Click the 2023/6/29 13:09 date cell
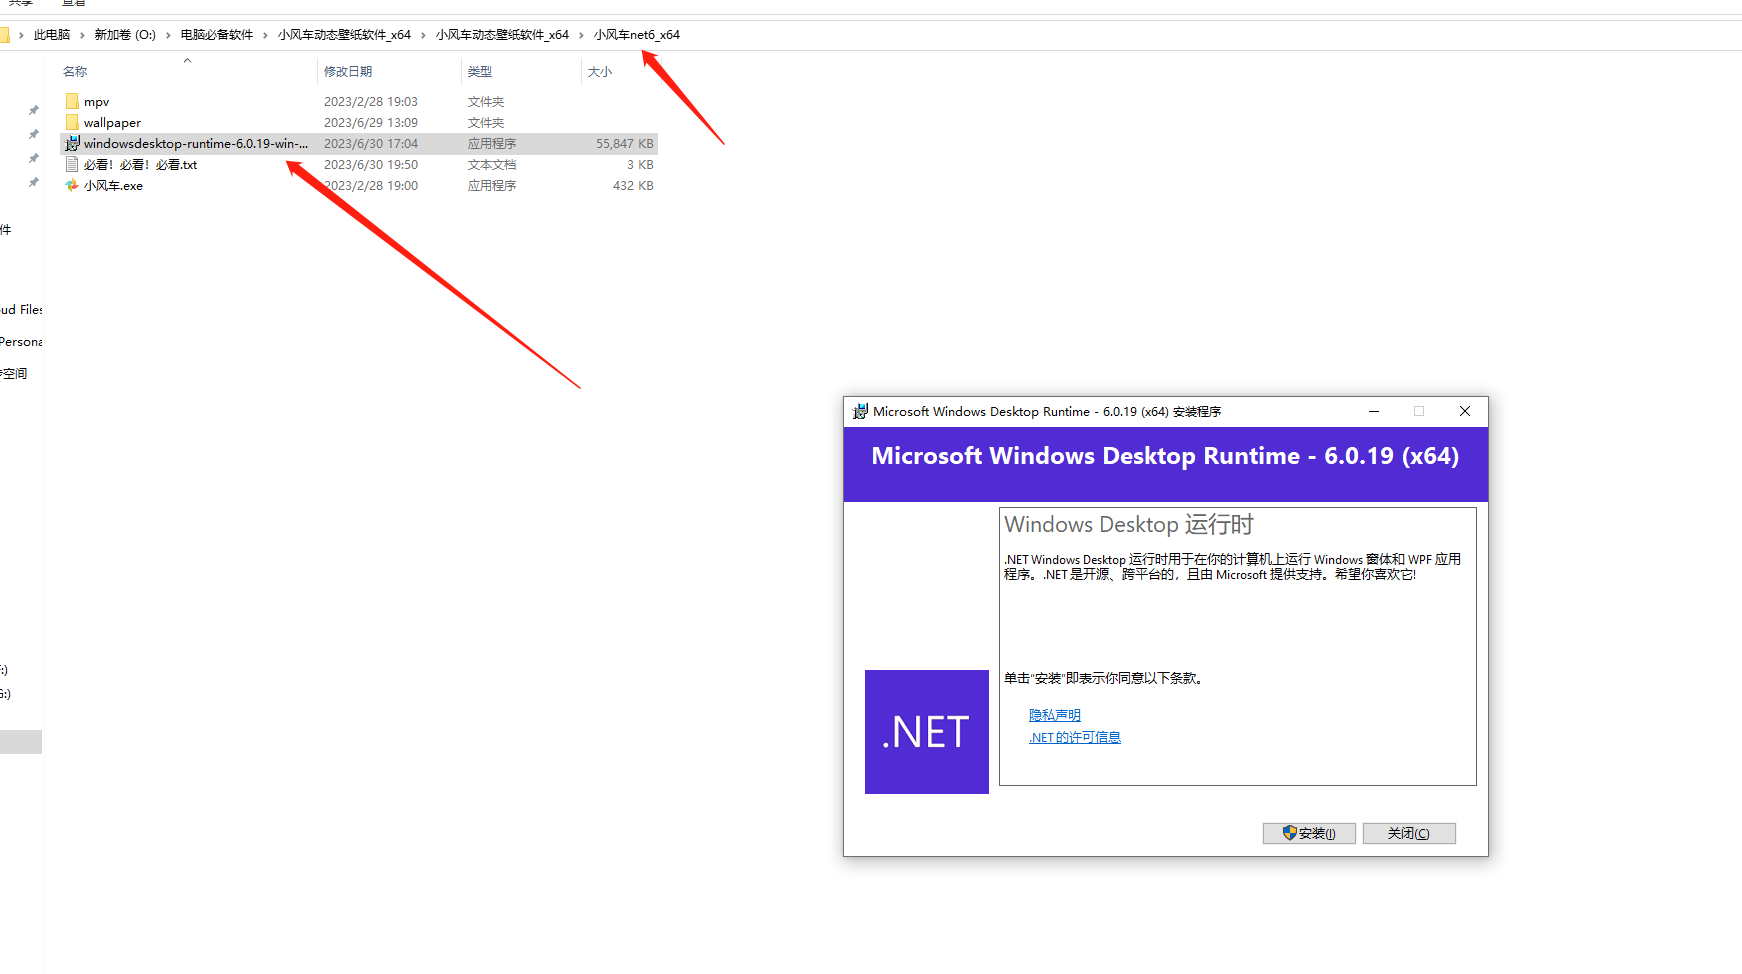Image resolution: width=1742 pixels, height=974 pixels. point(371,123)
